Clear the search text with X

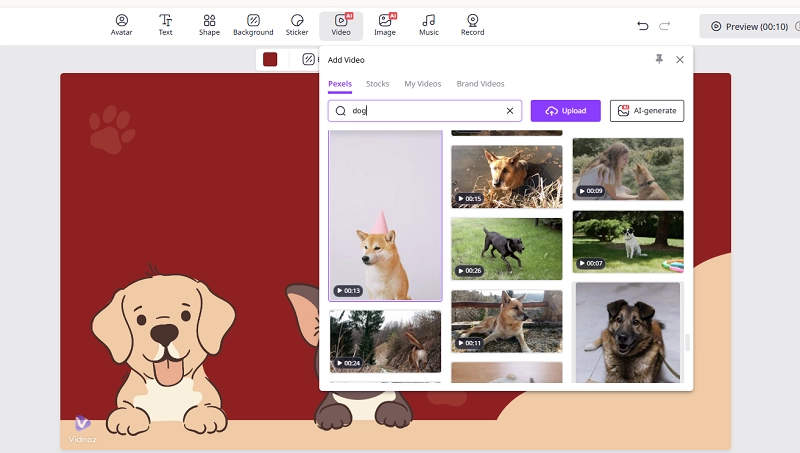coord(510,111)
